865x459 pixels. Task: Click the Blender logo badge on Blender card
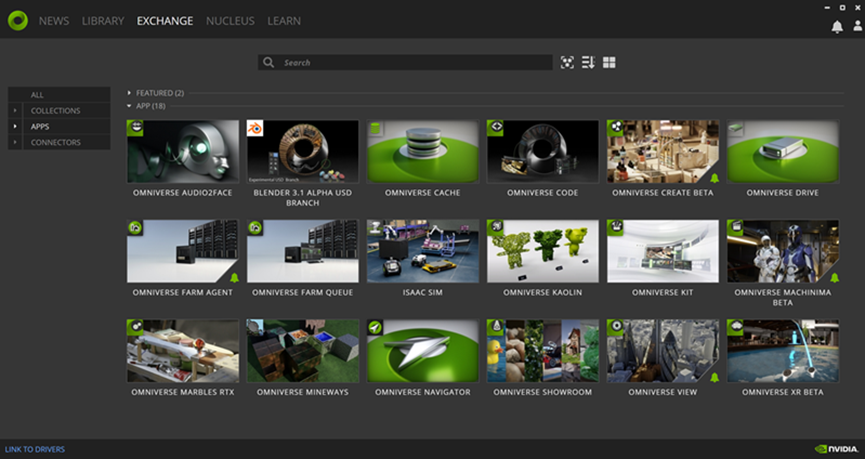[255, 128]
